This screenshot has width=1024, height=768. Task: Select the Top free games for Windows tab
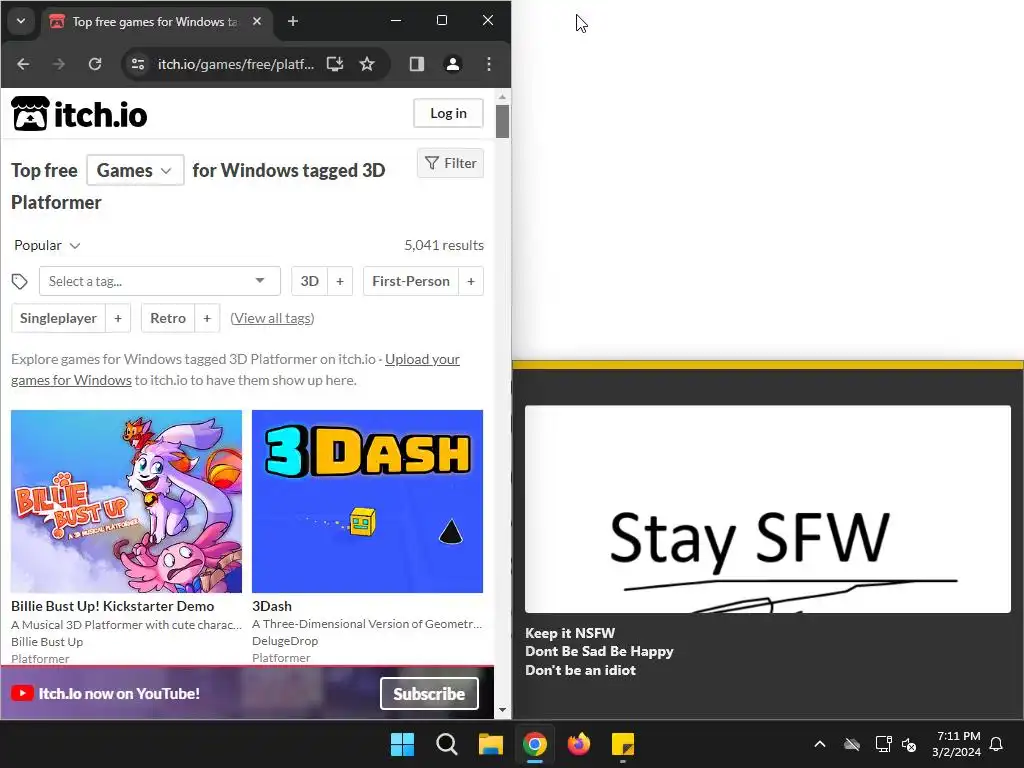153,22
